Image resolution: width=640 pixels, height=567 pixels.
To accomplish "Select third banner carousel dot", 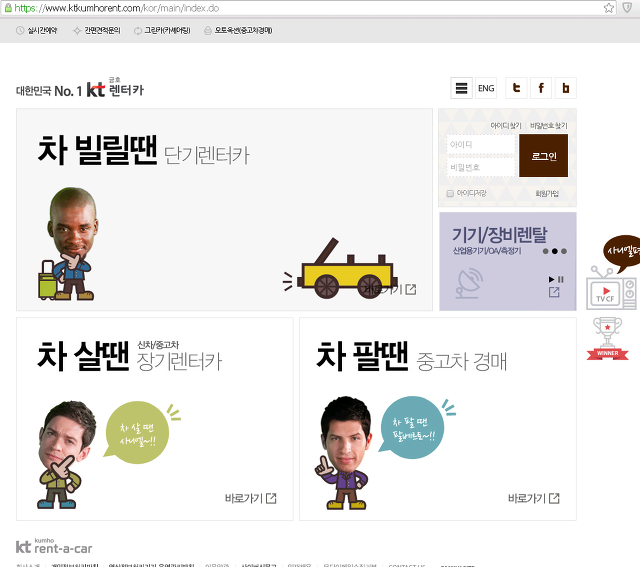I will coord(564,251).
